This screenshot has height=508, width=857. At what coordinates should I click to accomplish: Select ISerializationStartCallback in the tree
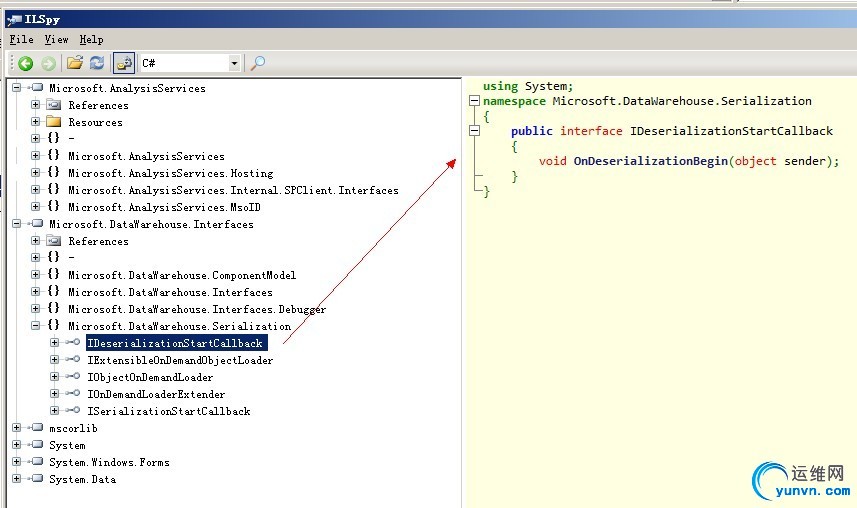coord(168,411)
